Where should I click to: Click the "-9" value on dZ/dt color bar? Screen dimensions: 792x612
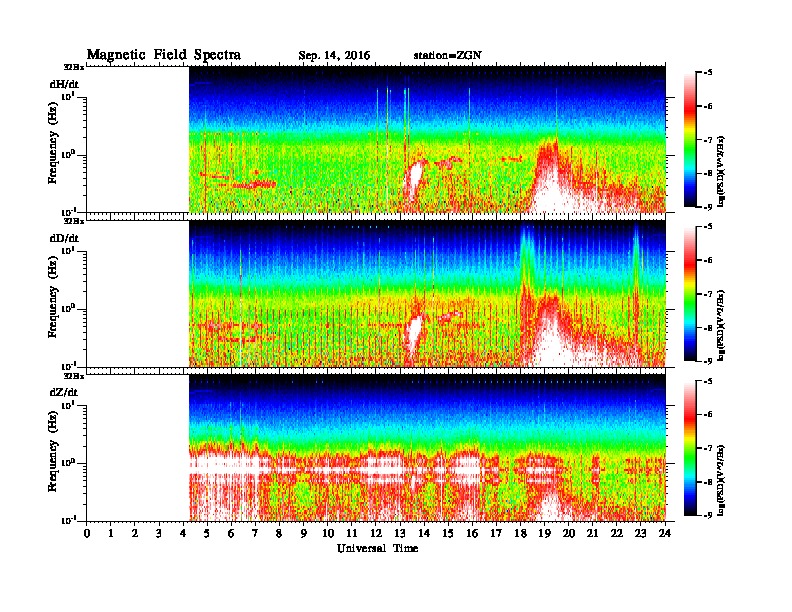click(x=707, y=515)
